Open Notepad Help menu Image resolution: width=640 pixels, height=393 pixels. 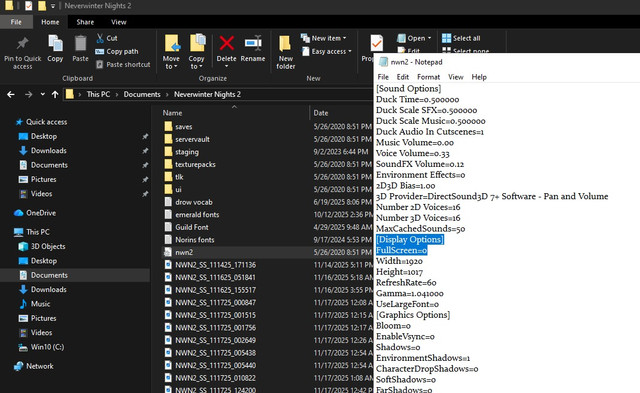pyautogui.click(x=479, y=77)
